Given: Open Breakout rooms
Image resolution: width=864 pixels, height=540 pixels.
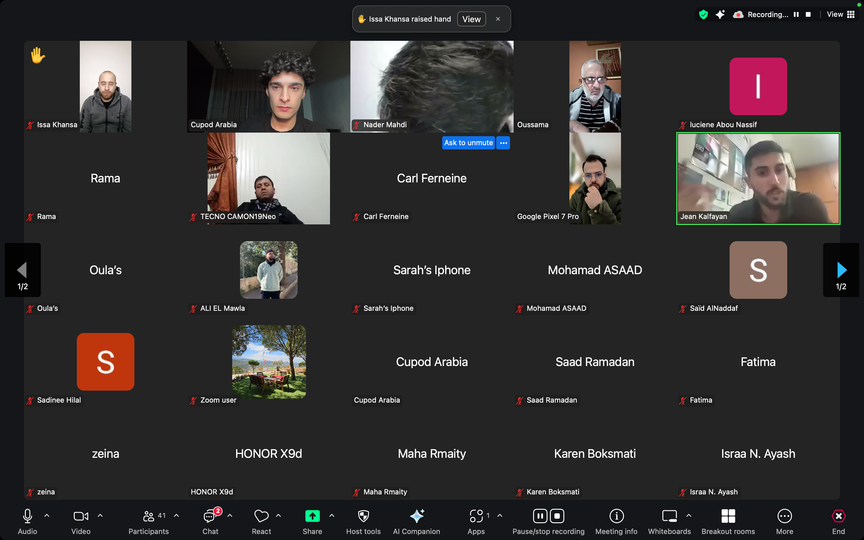Looking at the screenshot, I should point(728,522).
